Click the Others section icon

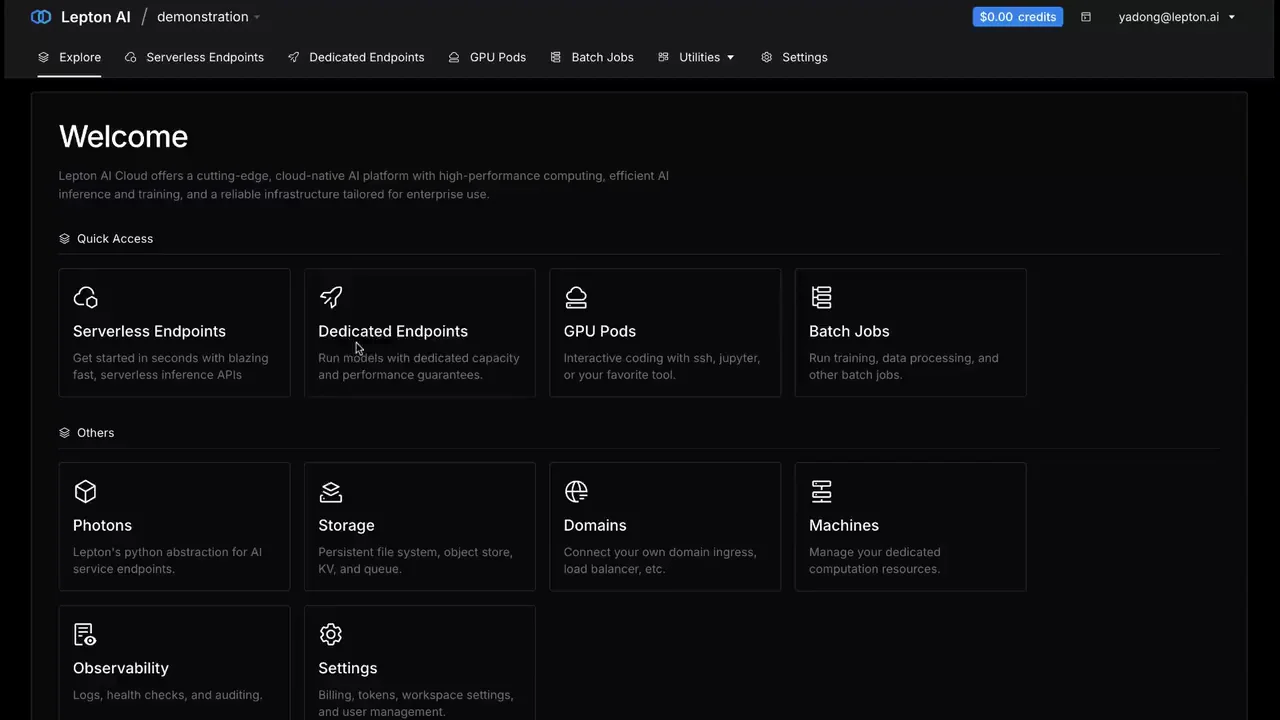64,433
